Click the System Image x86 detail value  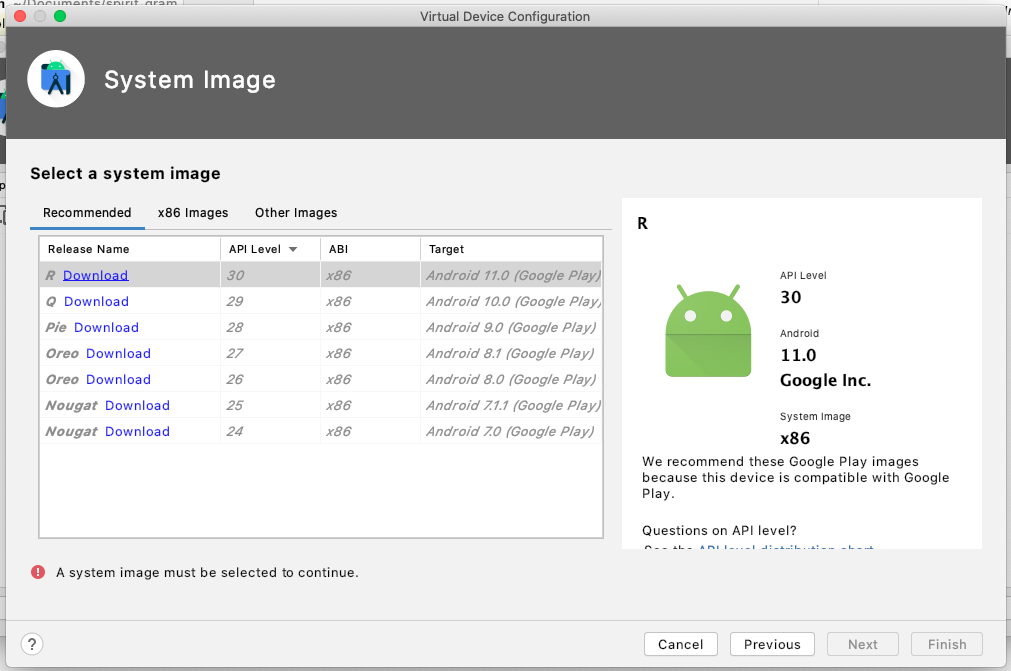795,438
